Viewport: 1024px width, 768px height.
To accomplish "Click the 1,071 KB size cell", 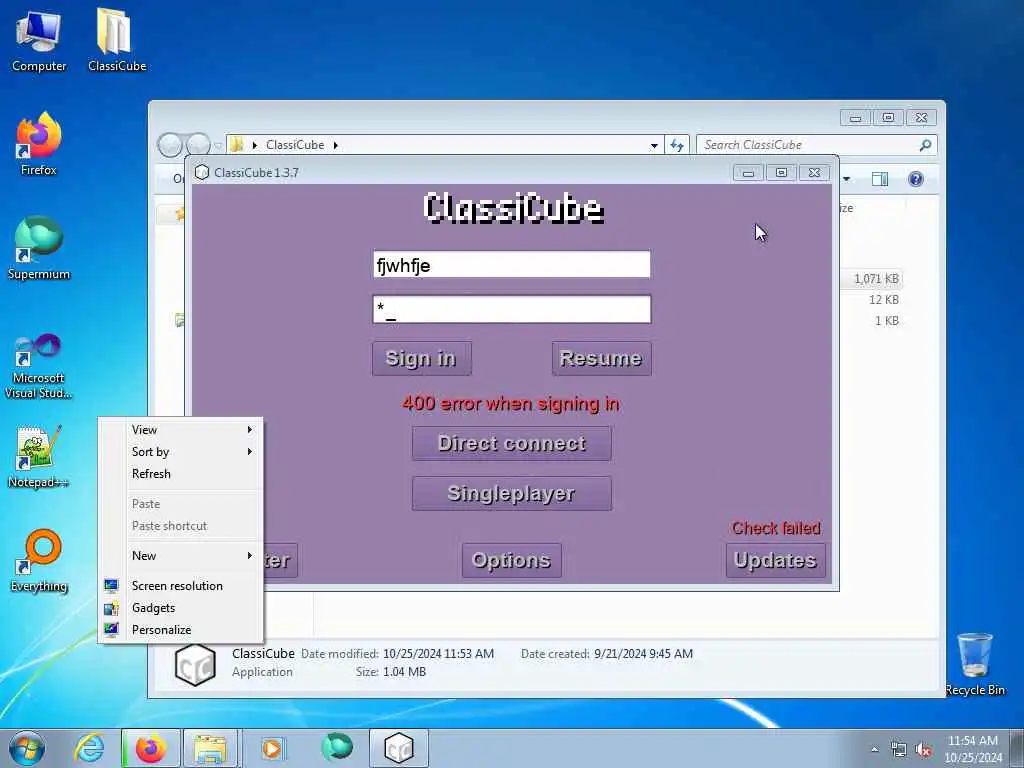I will 876,279.
